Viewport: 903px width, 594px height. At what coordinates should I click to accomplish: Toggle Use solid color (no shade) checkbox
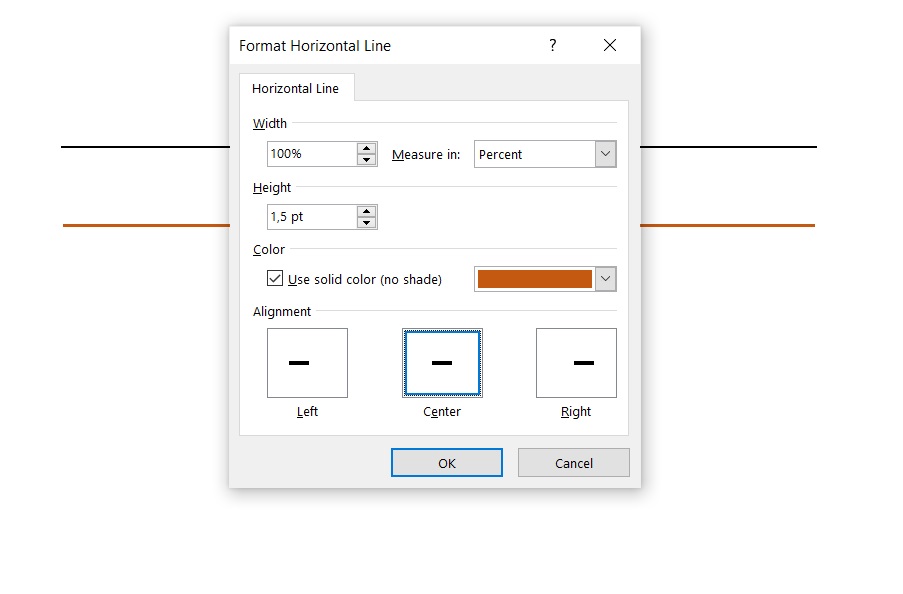click(275, 279)
